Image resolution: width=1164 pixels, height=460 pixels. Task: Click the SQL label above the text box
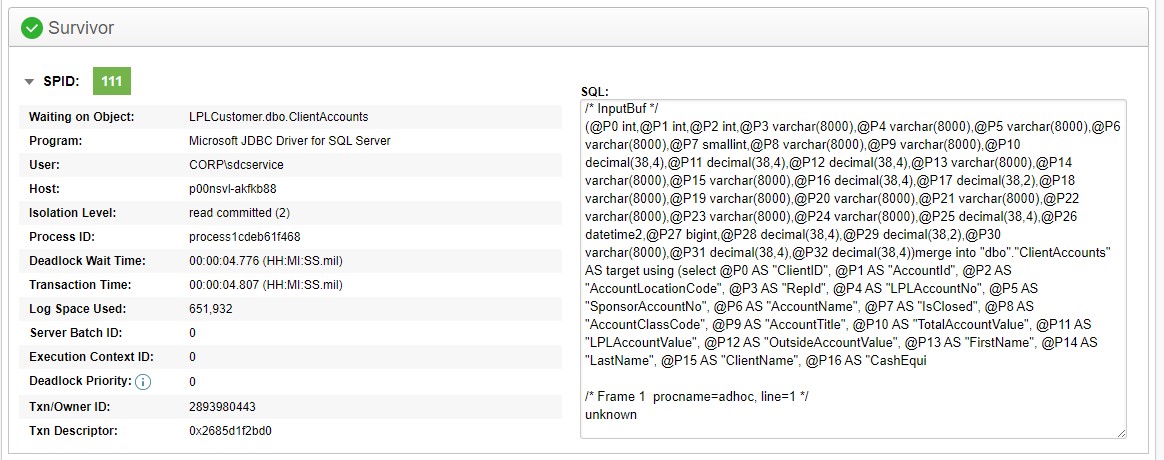click(x=595, y=91)
